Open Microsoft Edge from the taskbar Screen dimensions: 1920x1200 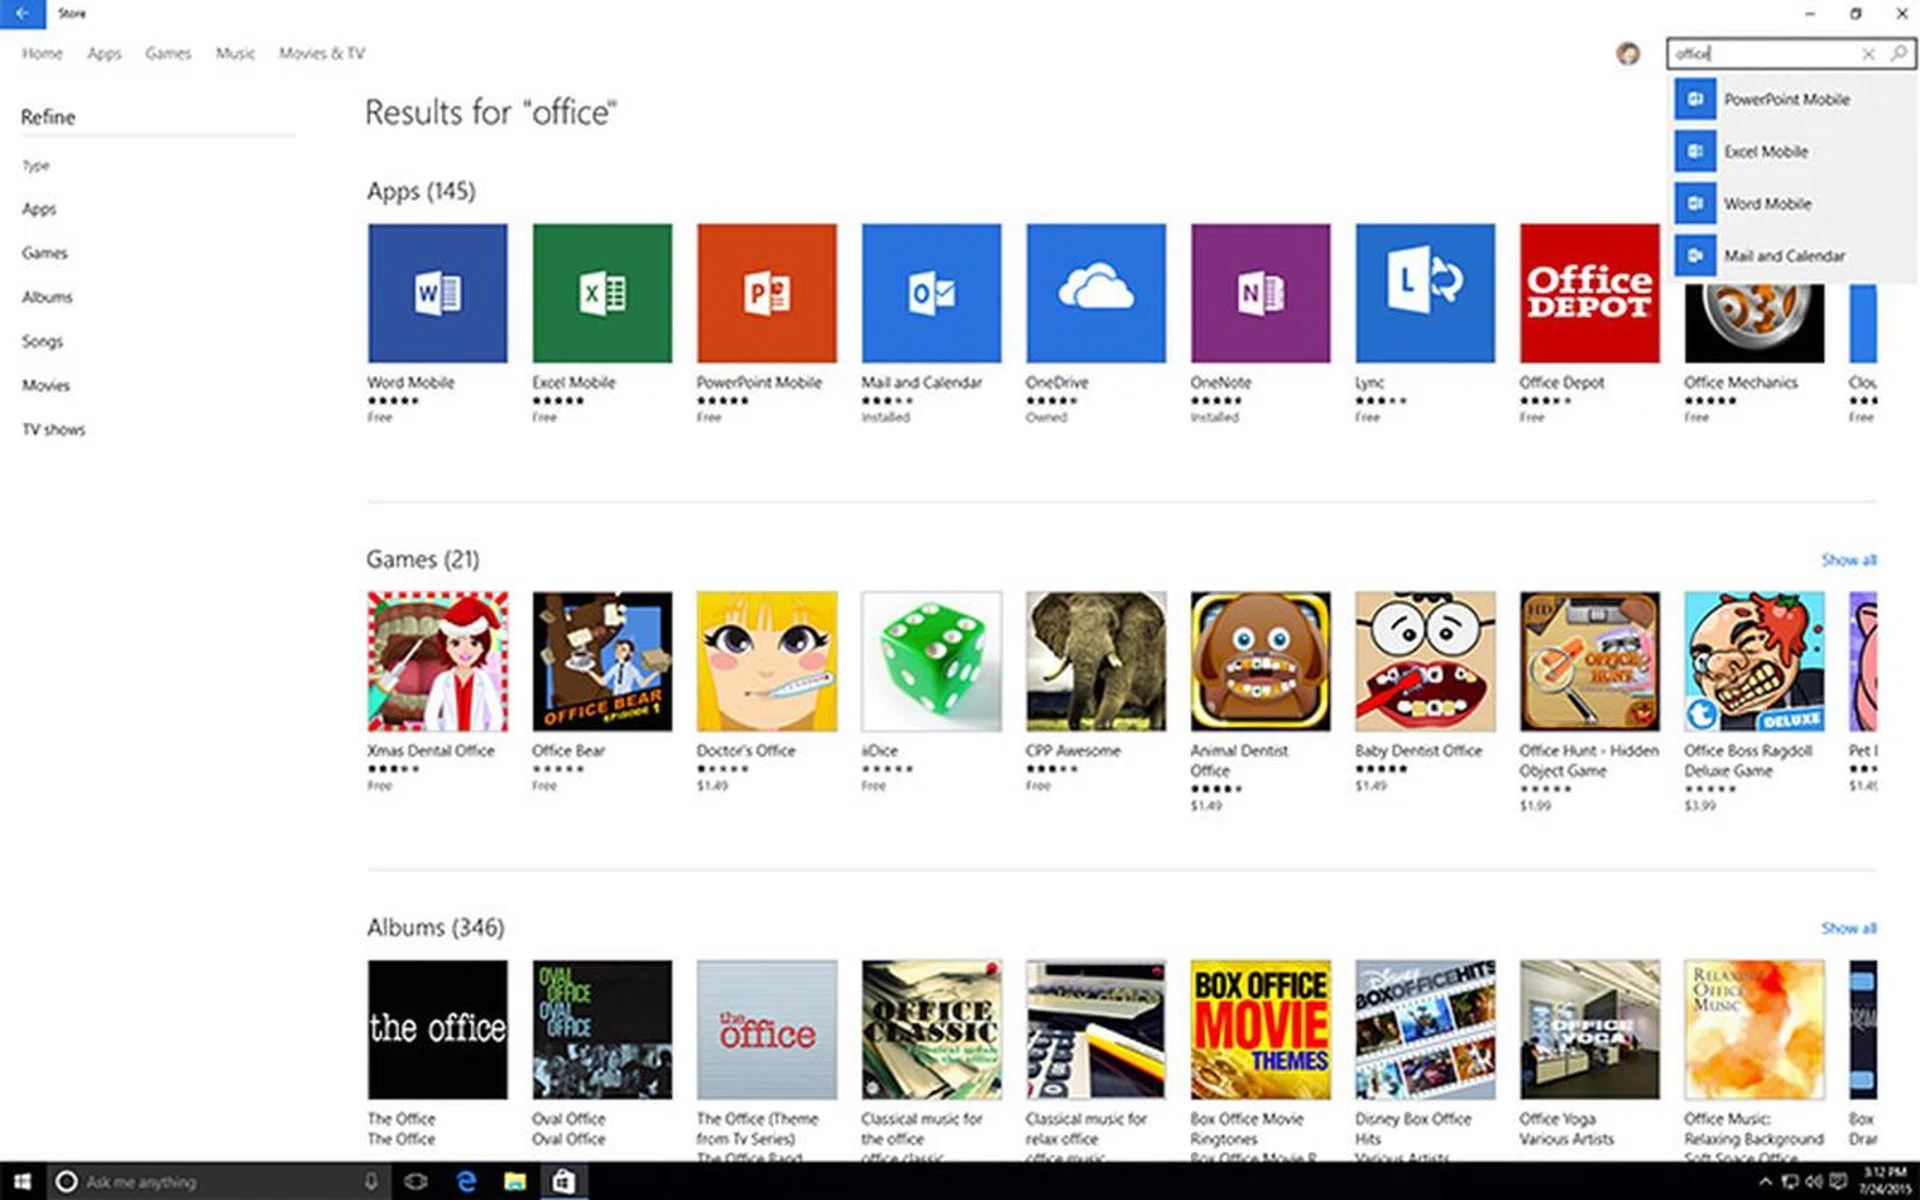tap(466, 1182)
